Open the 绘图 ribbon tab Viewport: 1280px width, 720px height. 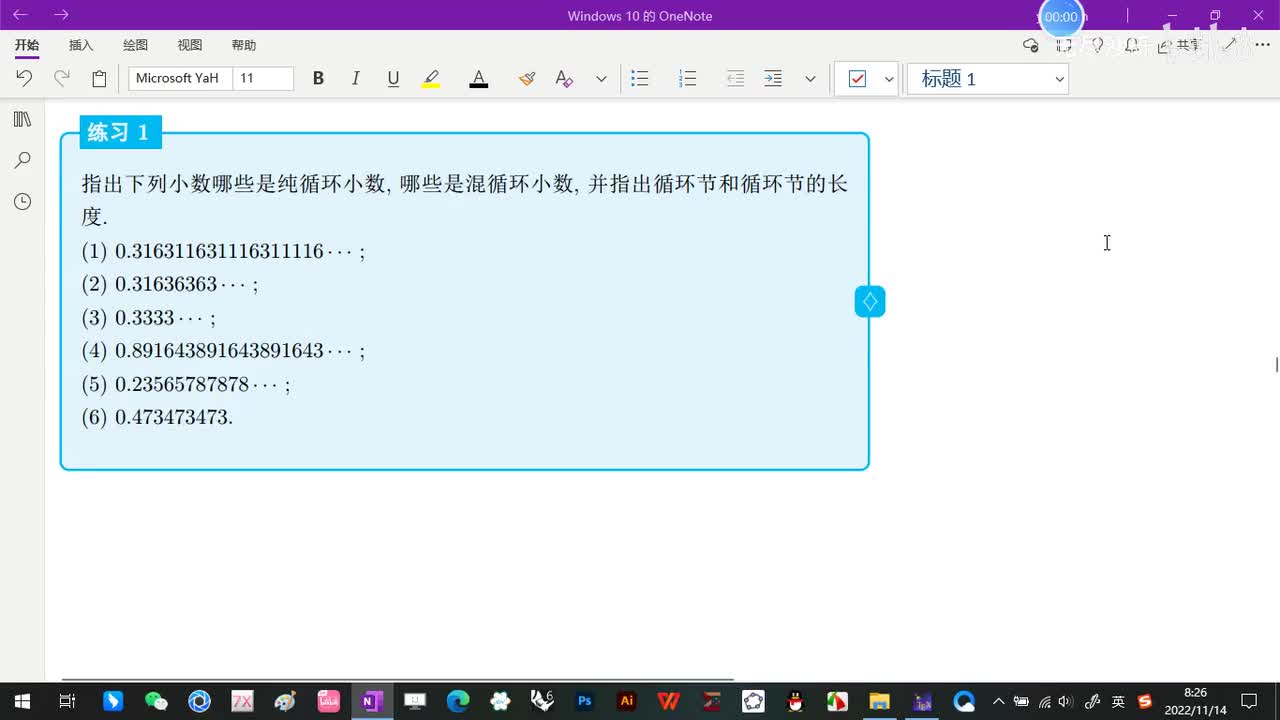coord(135,45)
